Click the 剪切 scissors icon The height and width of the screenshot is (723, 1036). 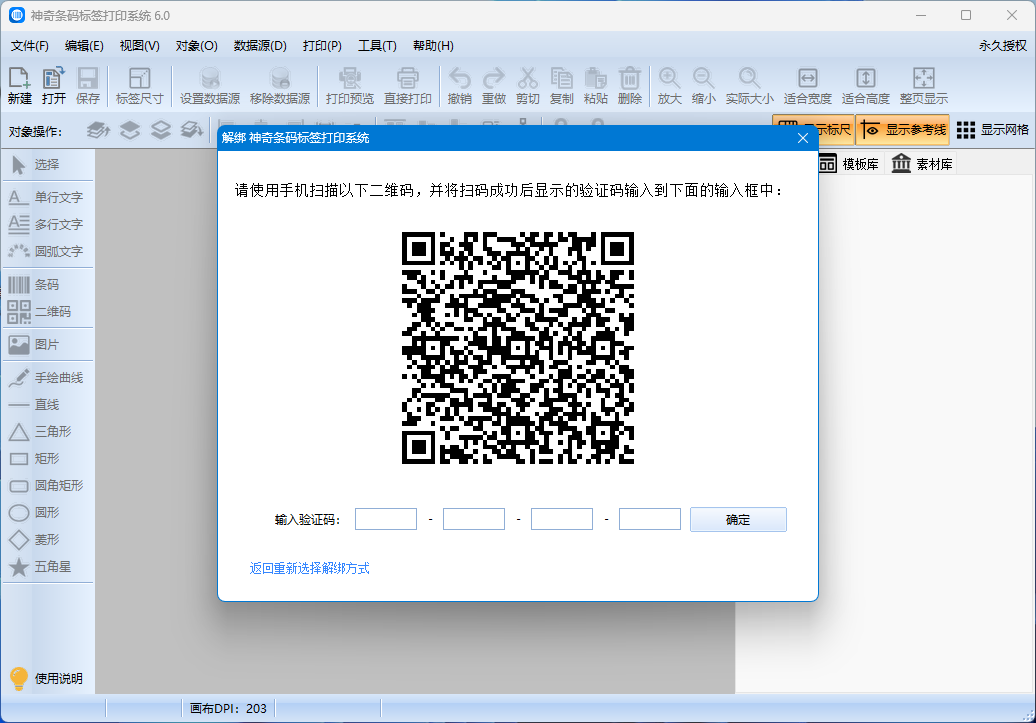pyautogui.click(x=527, y=86)
